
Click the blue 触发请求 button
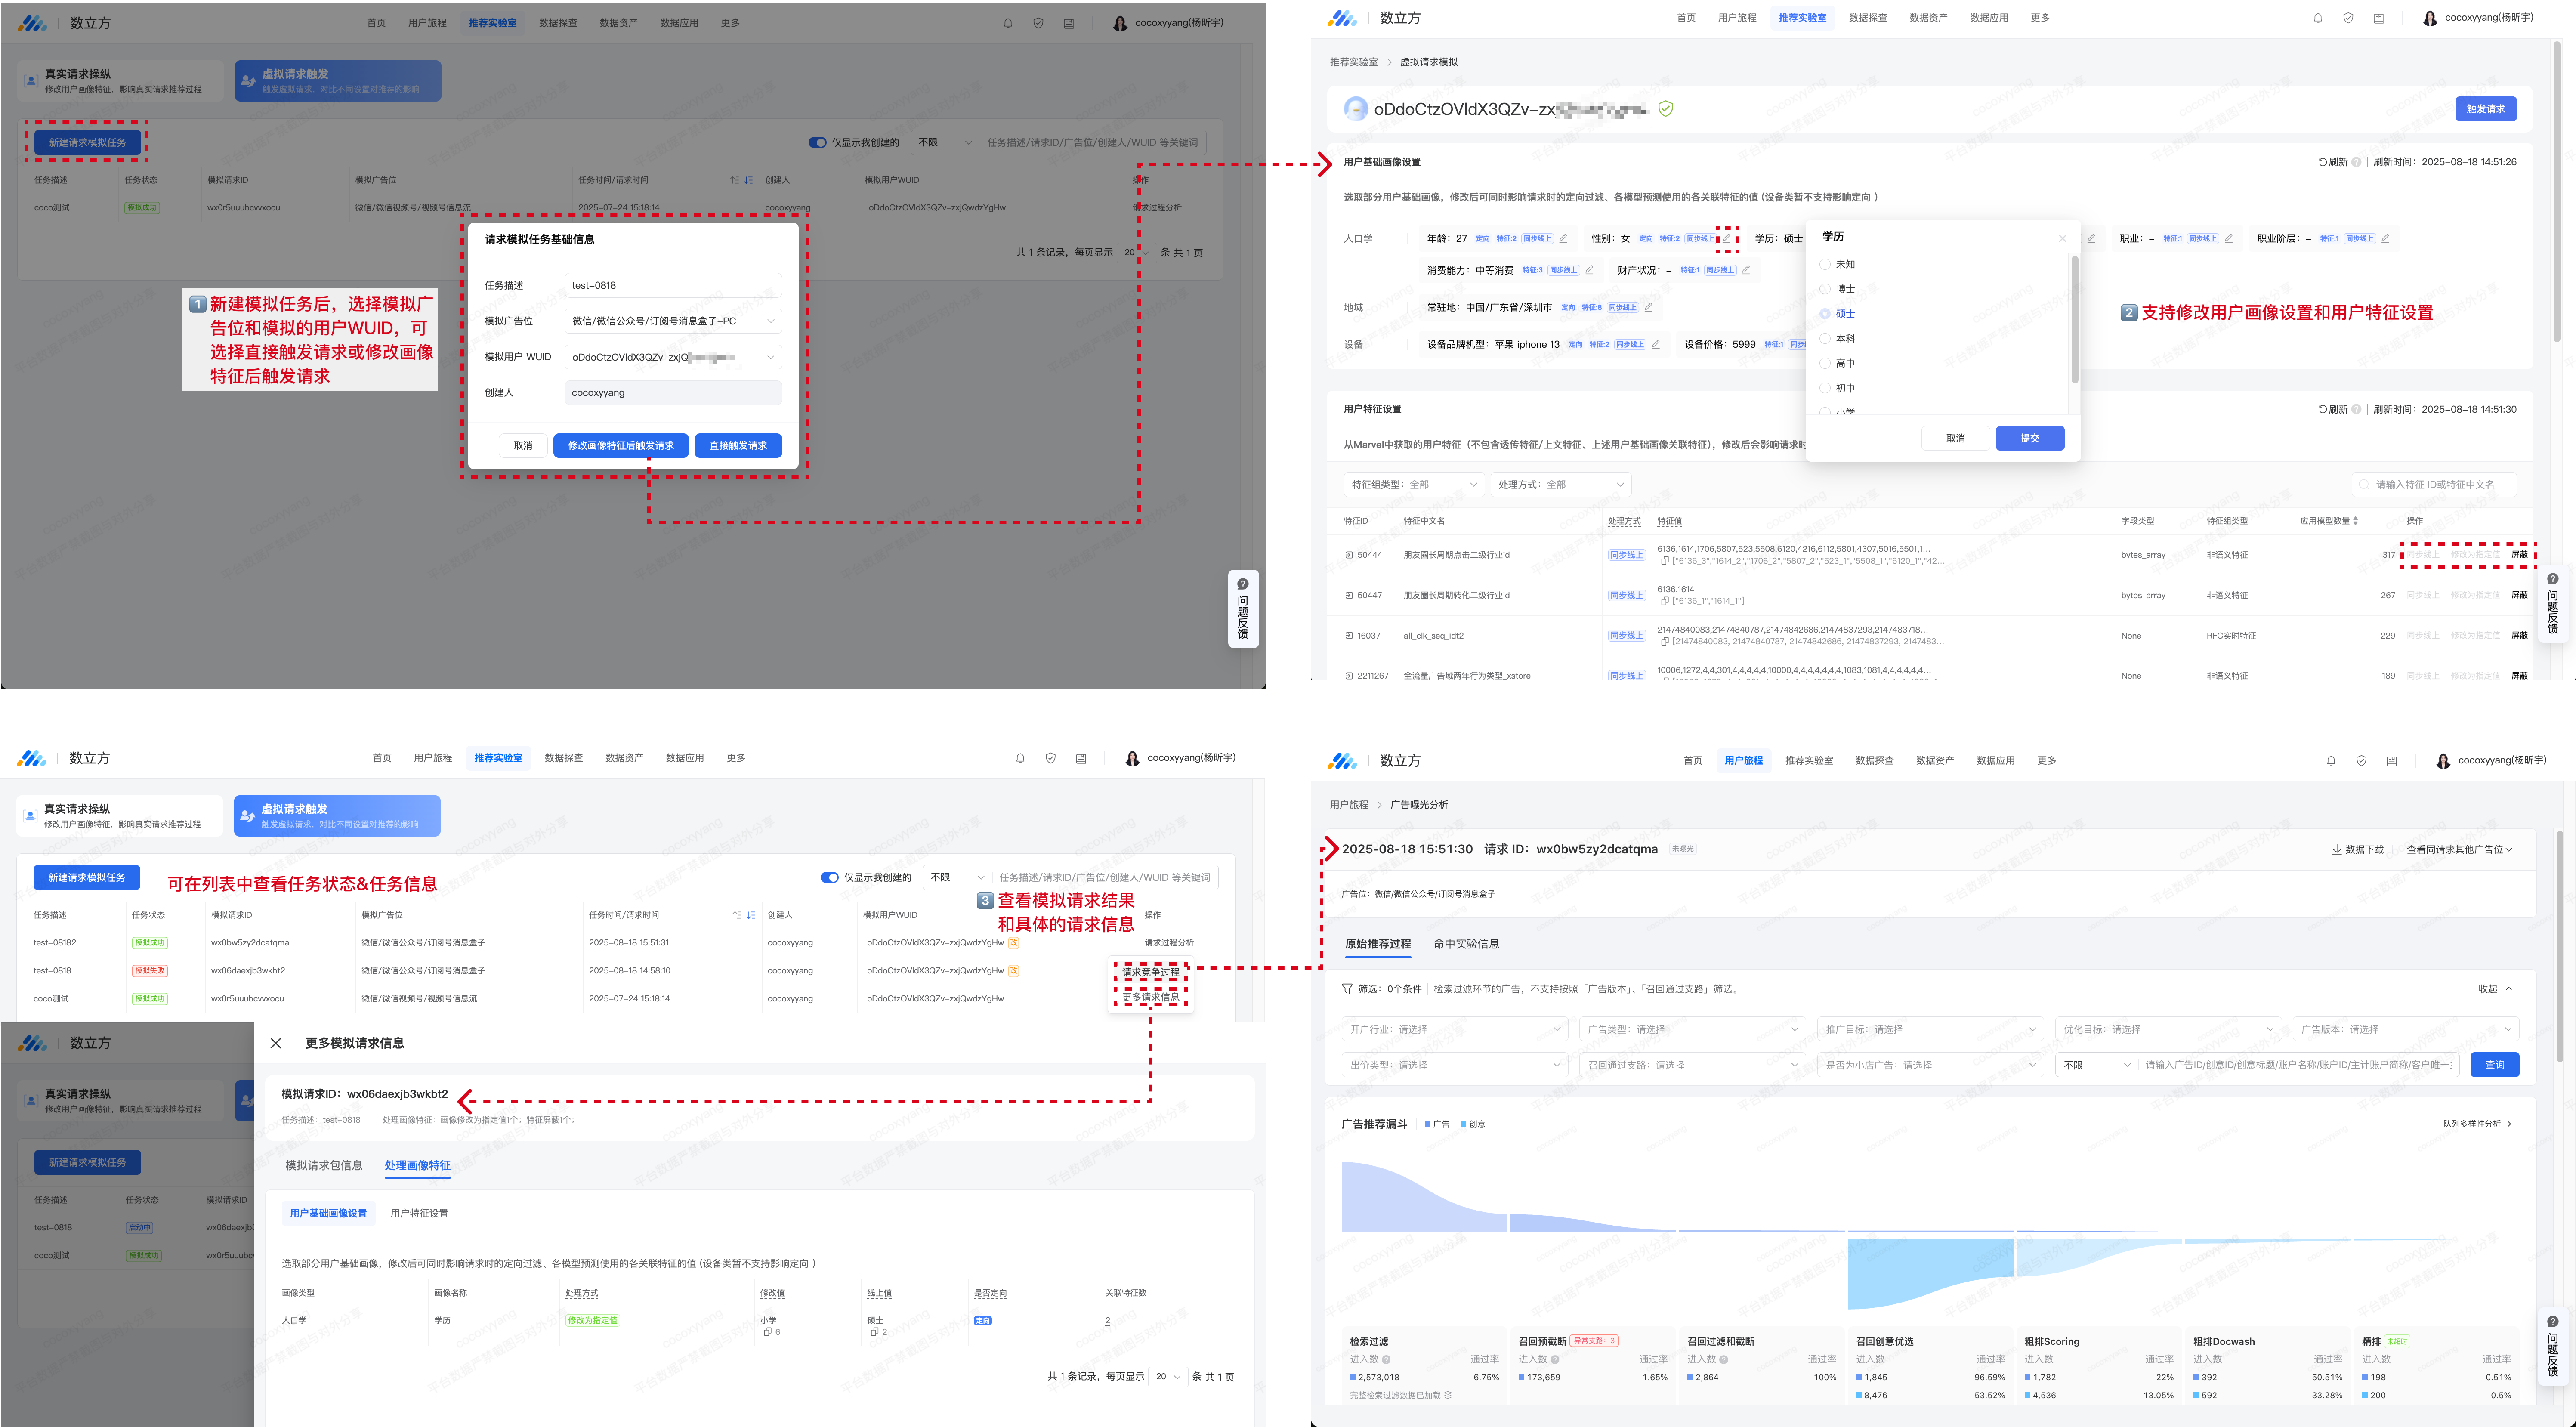(2485, 109)
